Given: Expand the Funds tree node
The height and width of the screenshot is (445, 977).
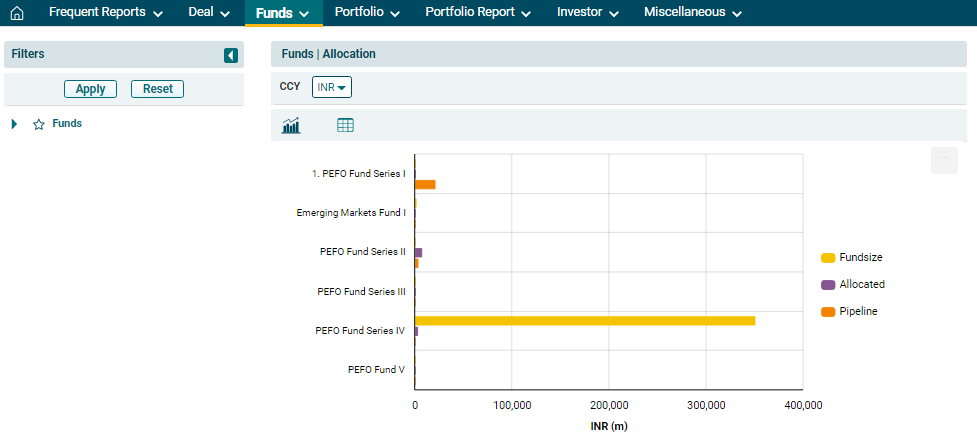Looking at the screenshot, I should pos(15,124).
